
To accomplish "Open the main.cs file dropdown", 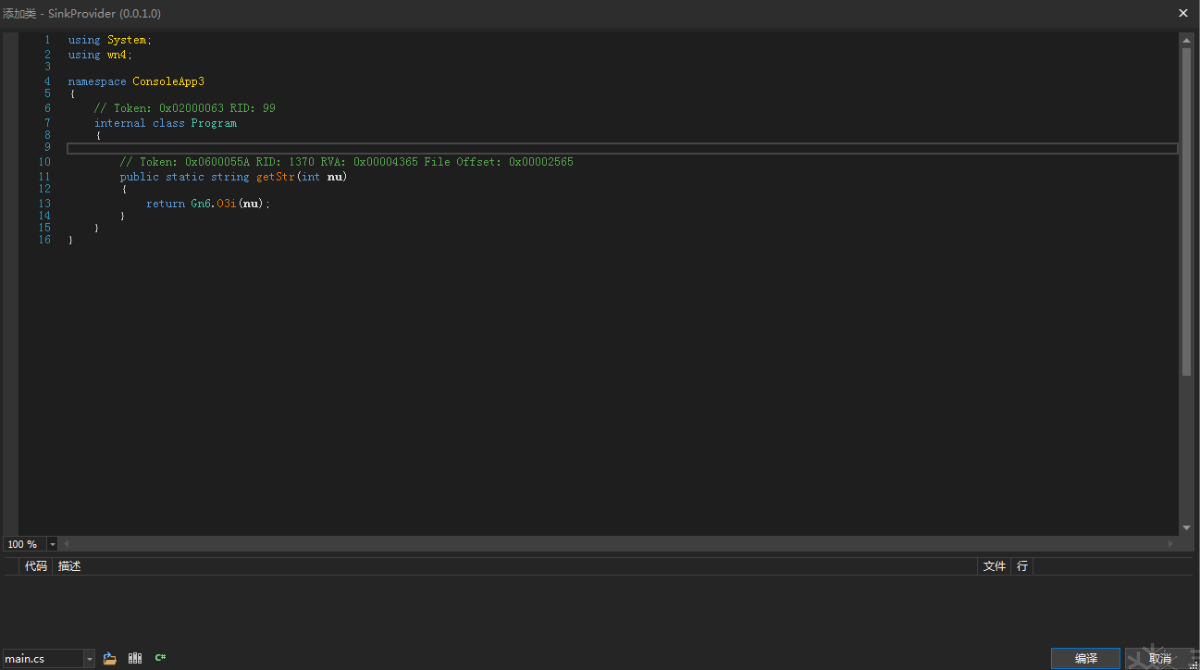I will 90,659.
